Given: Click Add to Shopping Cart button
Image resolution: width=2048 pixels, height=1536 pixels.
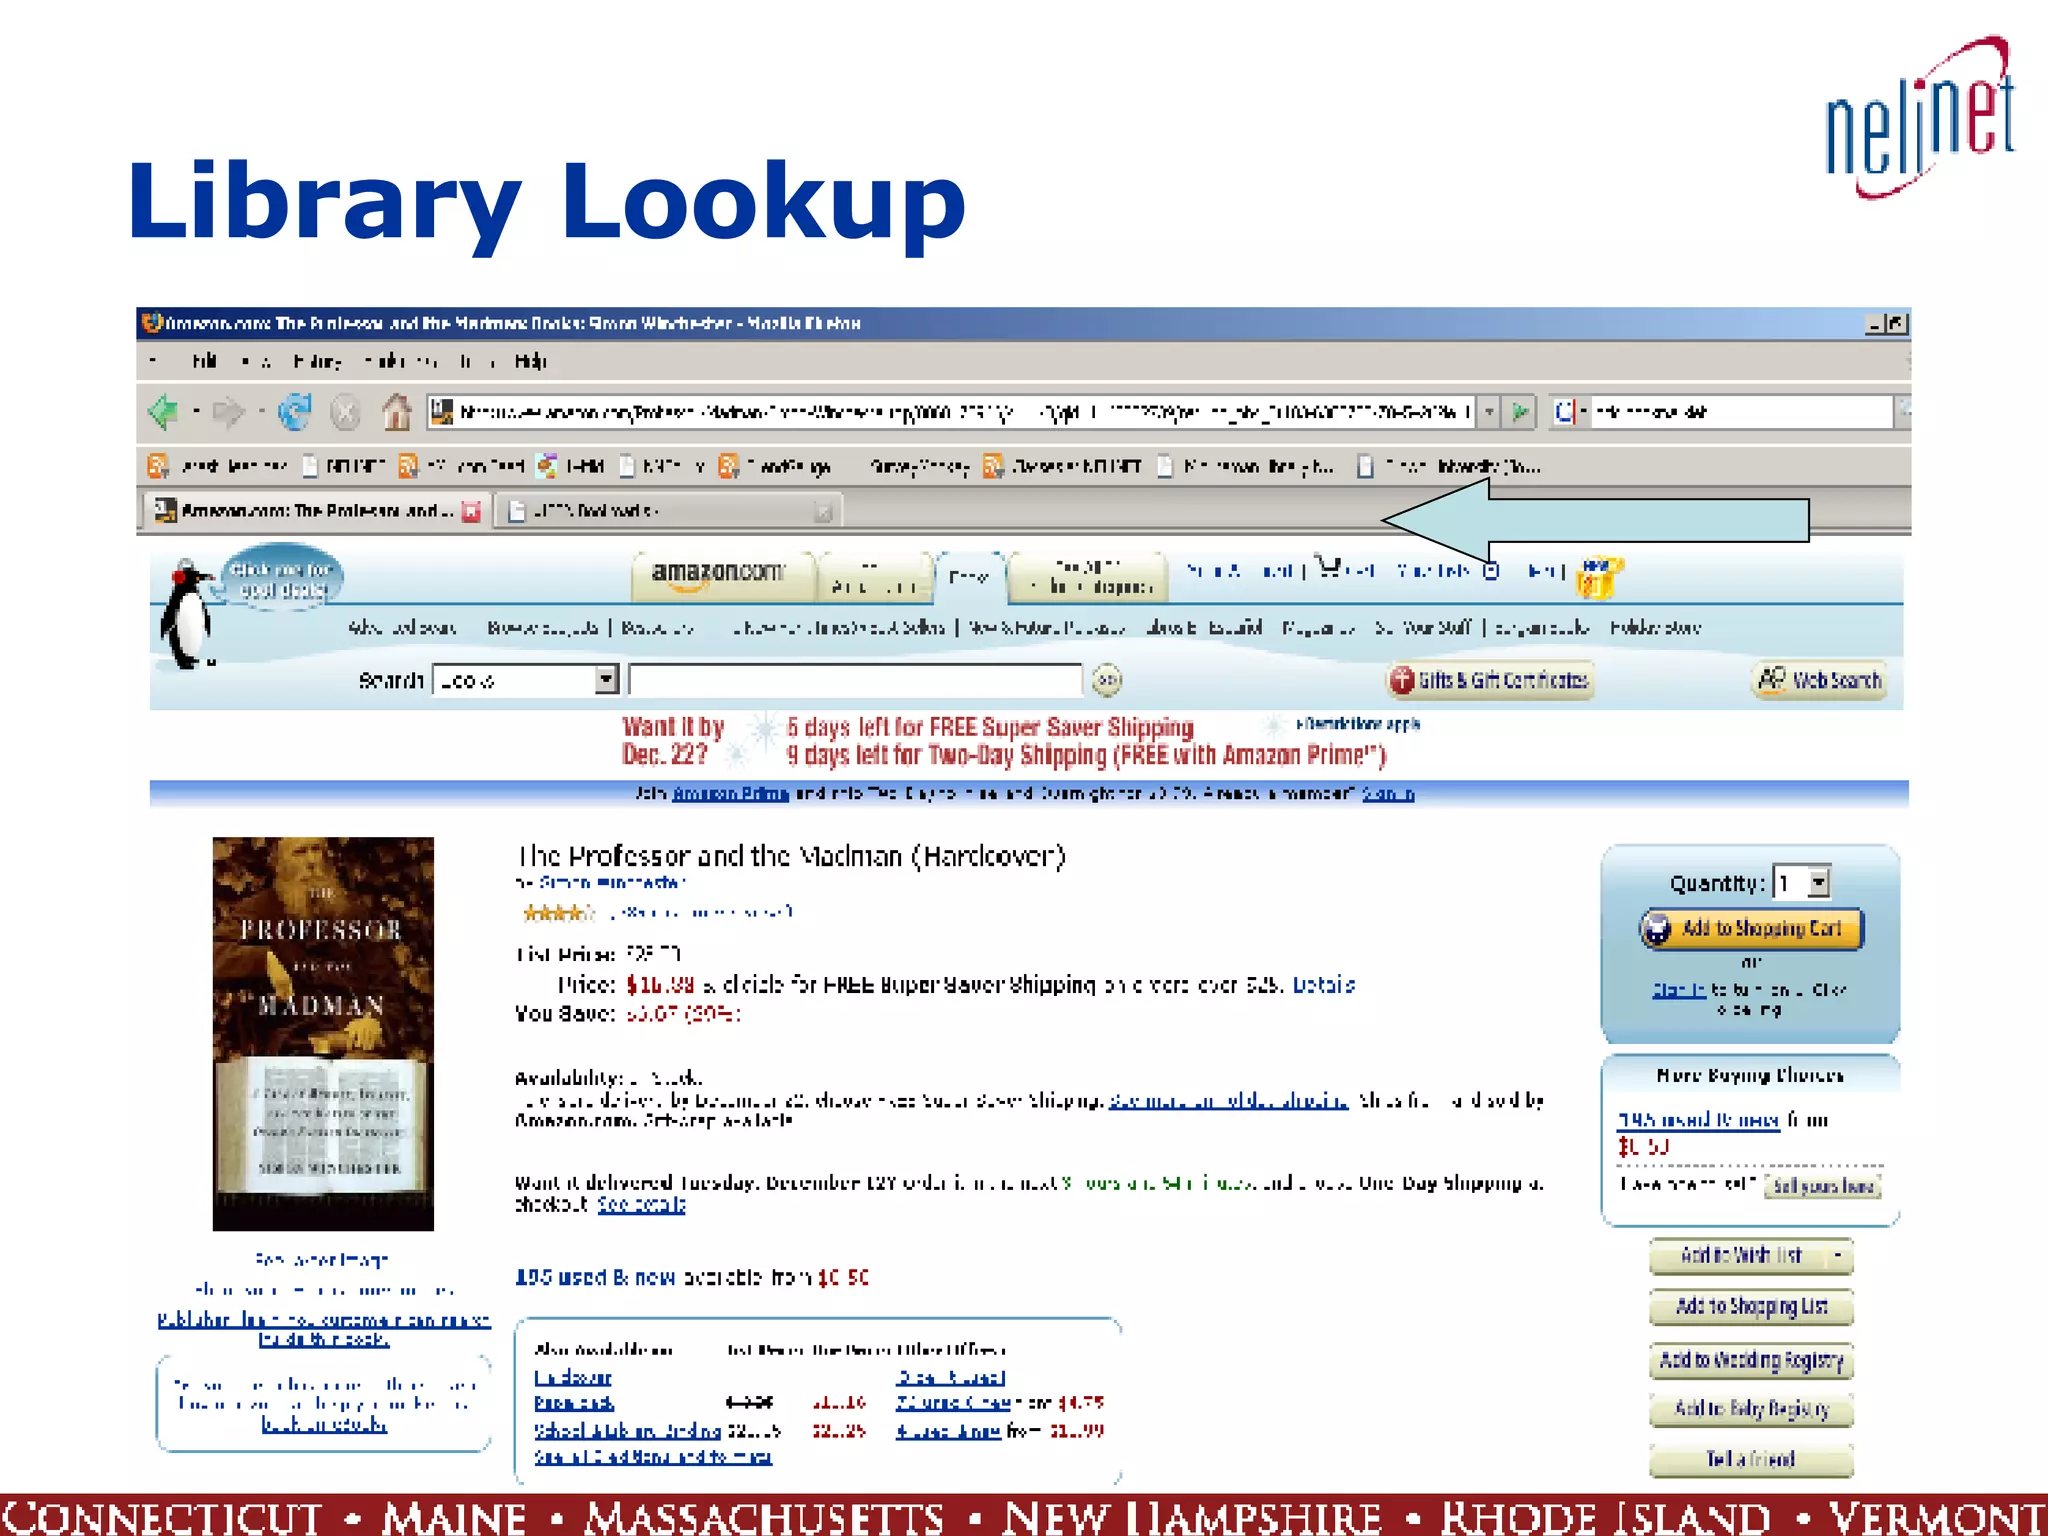Looking at the screenshot, I should (1751, 929).
